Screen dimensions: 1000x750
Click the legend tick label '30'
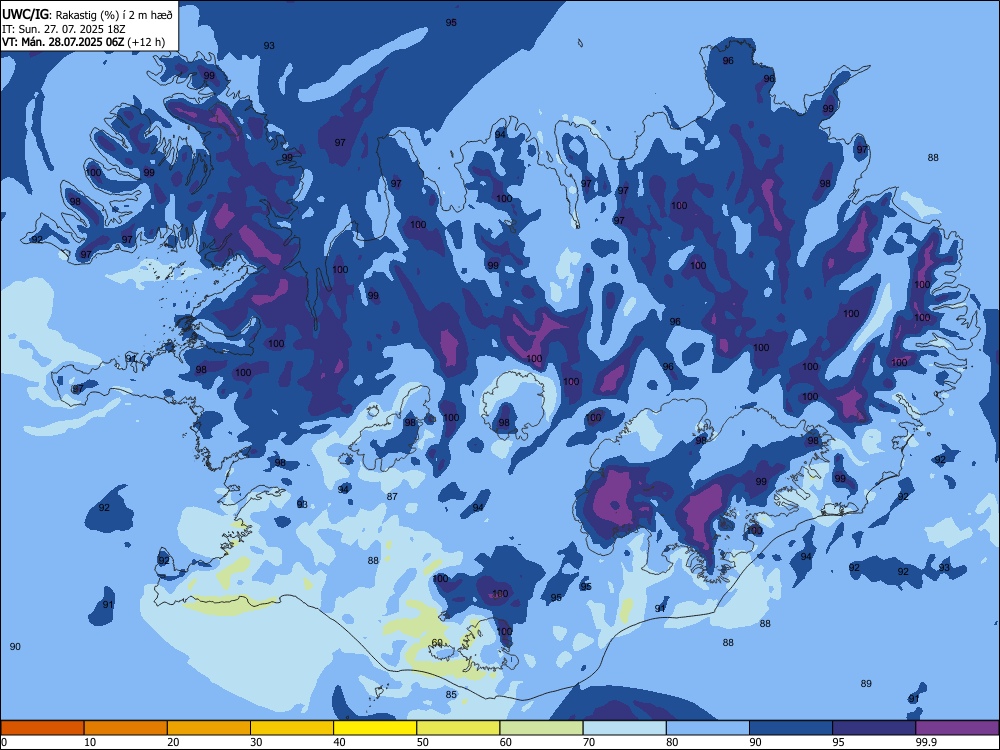[x=256, y=742]
